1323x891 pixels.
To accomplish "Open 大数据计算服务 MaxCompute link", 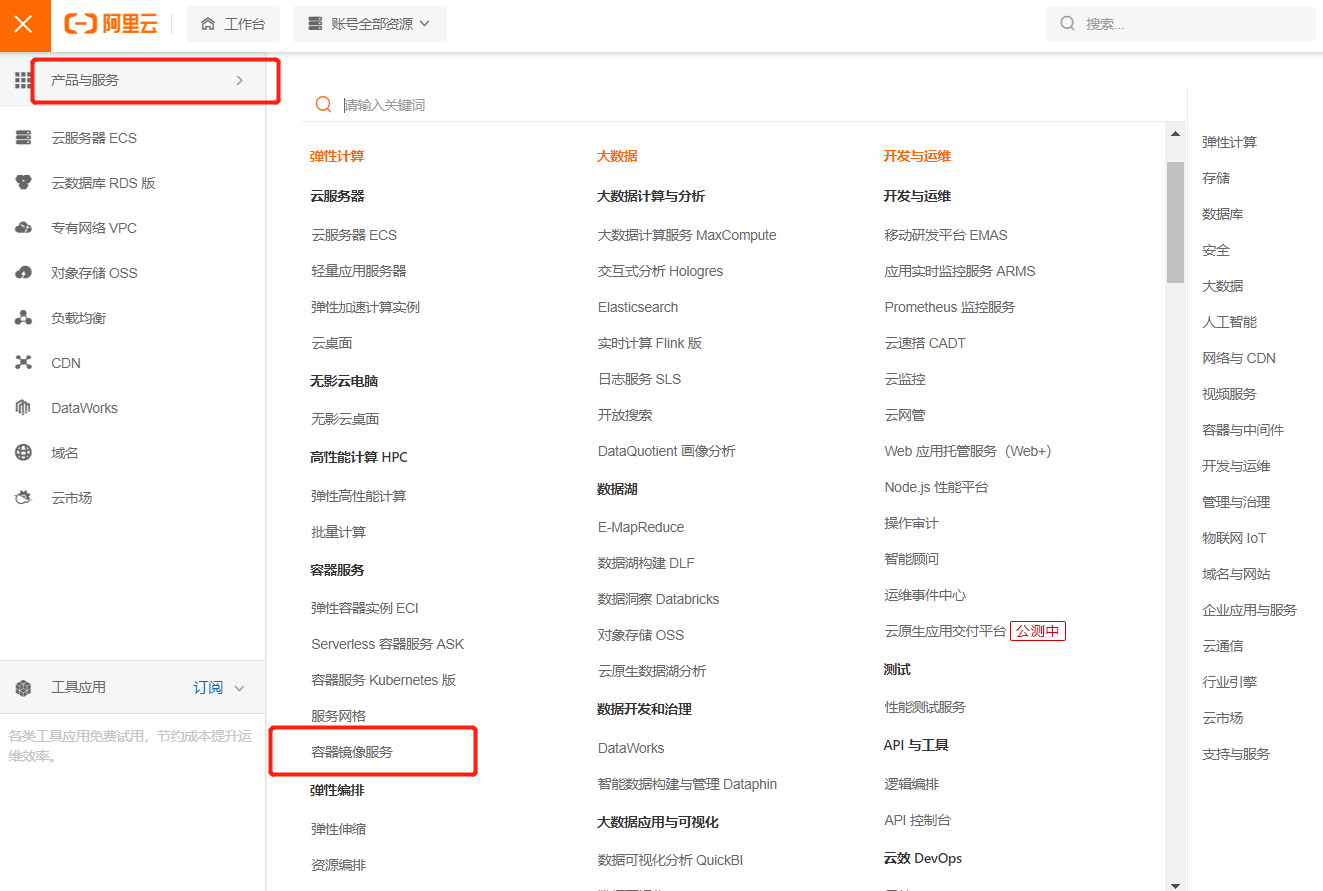I will pos(687,235).
